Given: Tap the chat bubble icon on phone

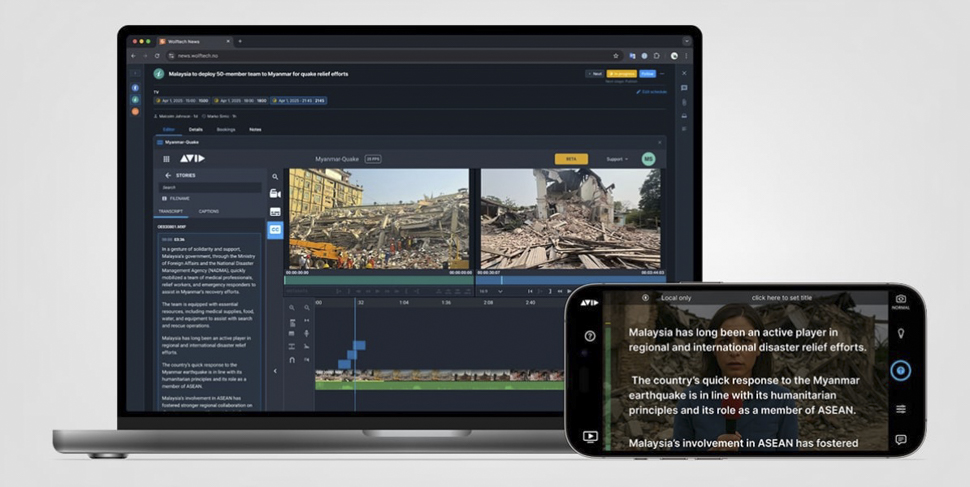Looking at the screenshot, I should [x=900, y=439].
